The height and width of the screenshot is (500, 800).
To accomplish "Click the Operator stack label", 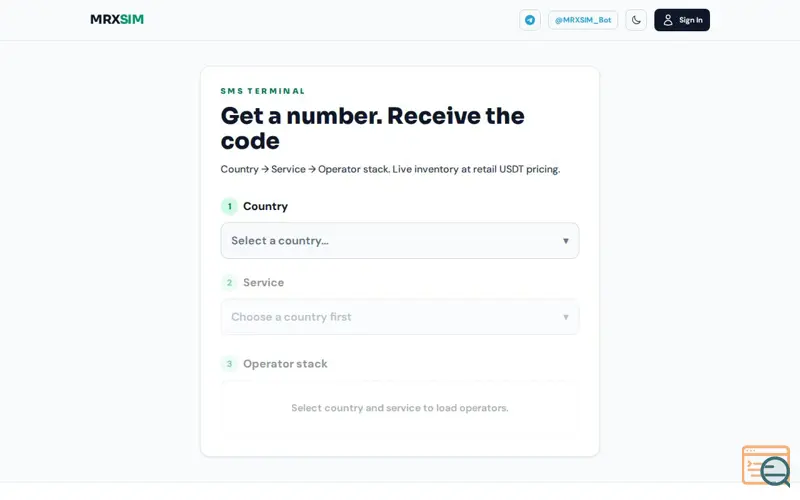I will pos(285,364).
